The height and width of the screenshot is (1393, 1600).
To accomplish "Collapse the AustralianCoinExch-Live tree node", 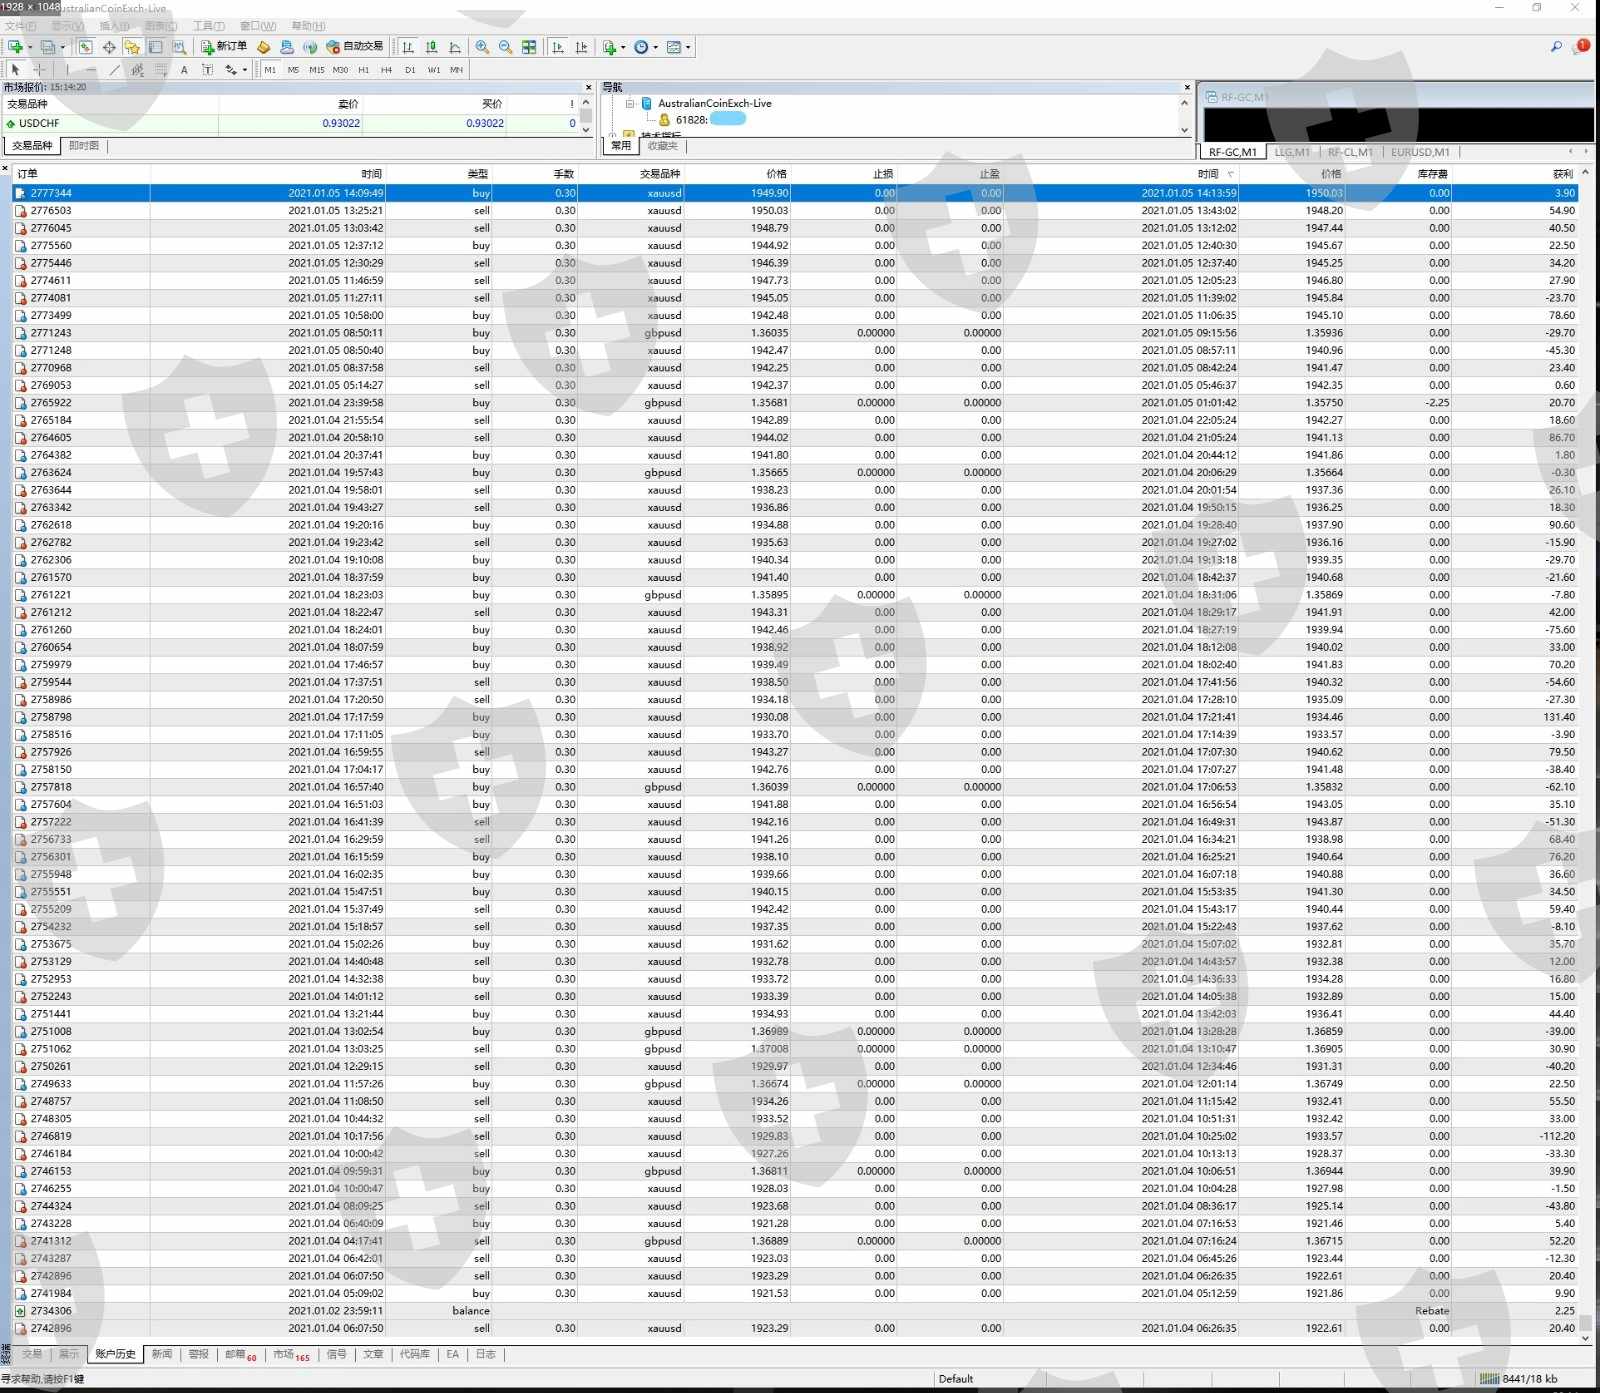I will 630,103.
